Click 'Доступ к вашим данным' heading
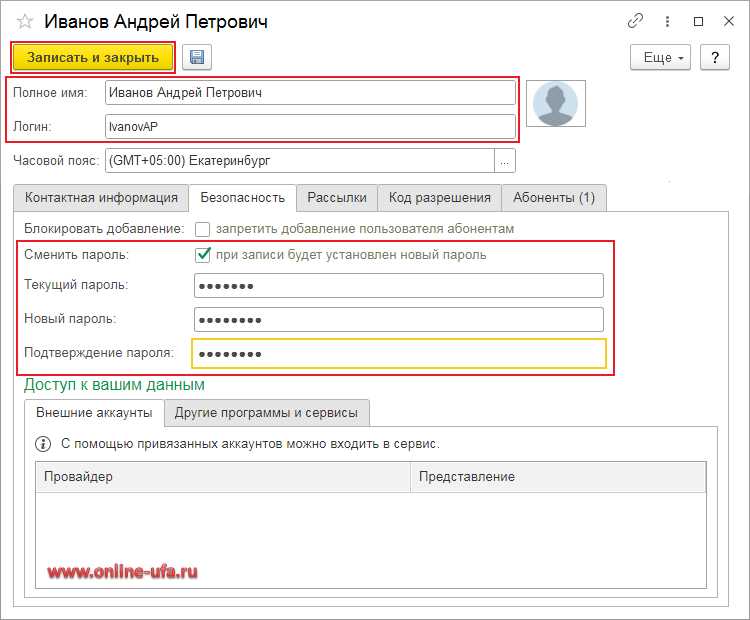Screen dimensions: 750x620 pyautogui.click(x=114, y=385)
